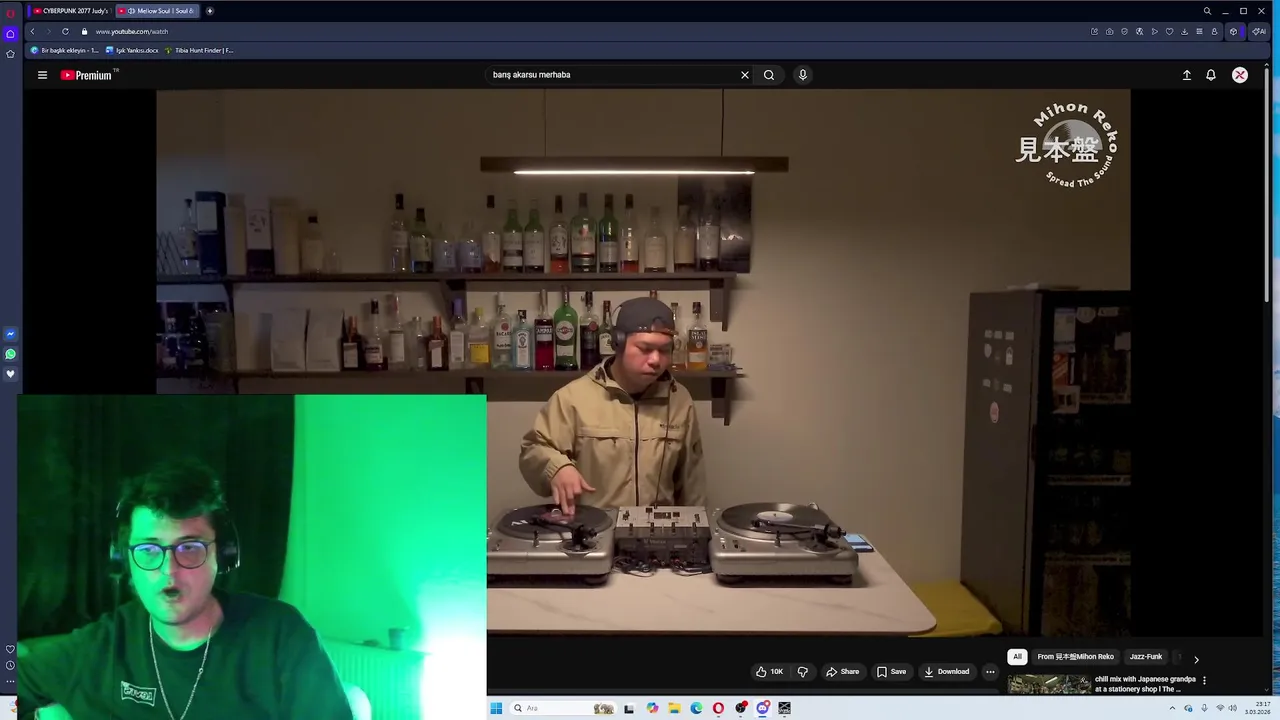The width and height of the screenshot is (1280, 720).
Task: Open Opera snapshot camera icon in address bar
Action: 1109,31
